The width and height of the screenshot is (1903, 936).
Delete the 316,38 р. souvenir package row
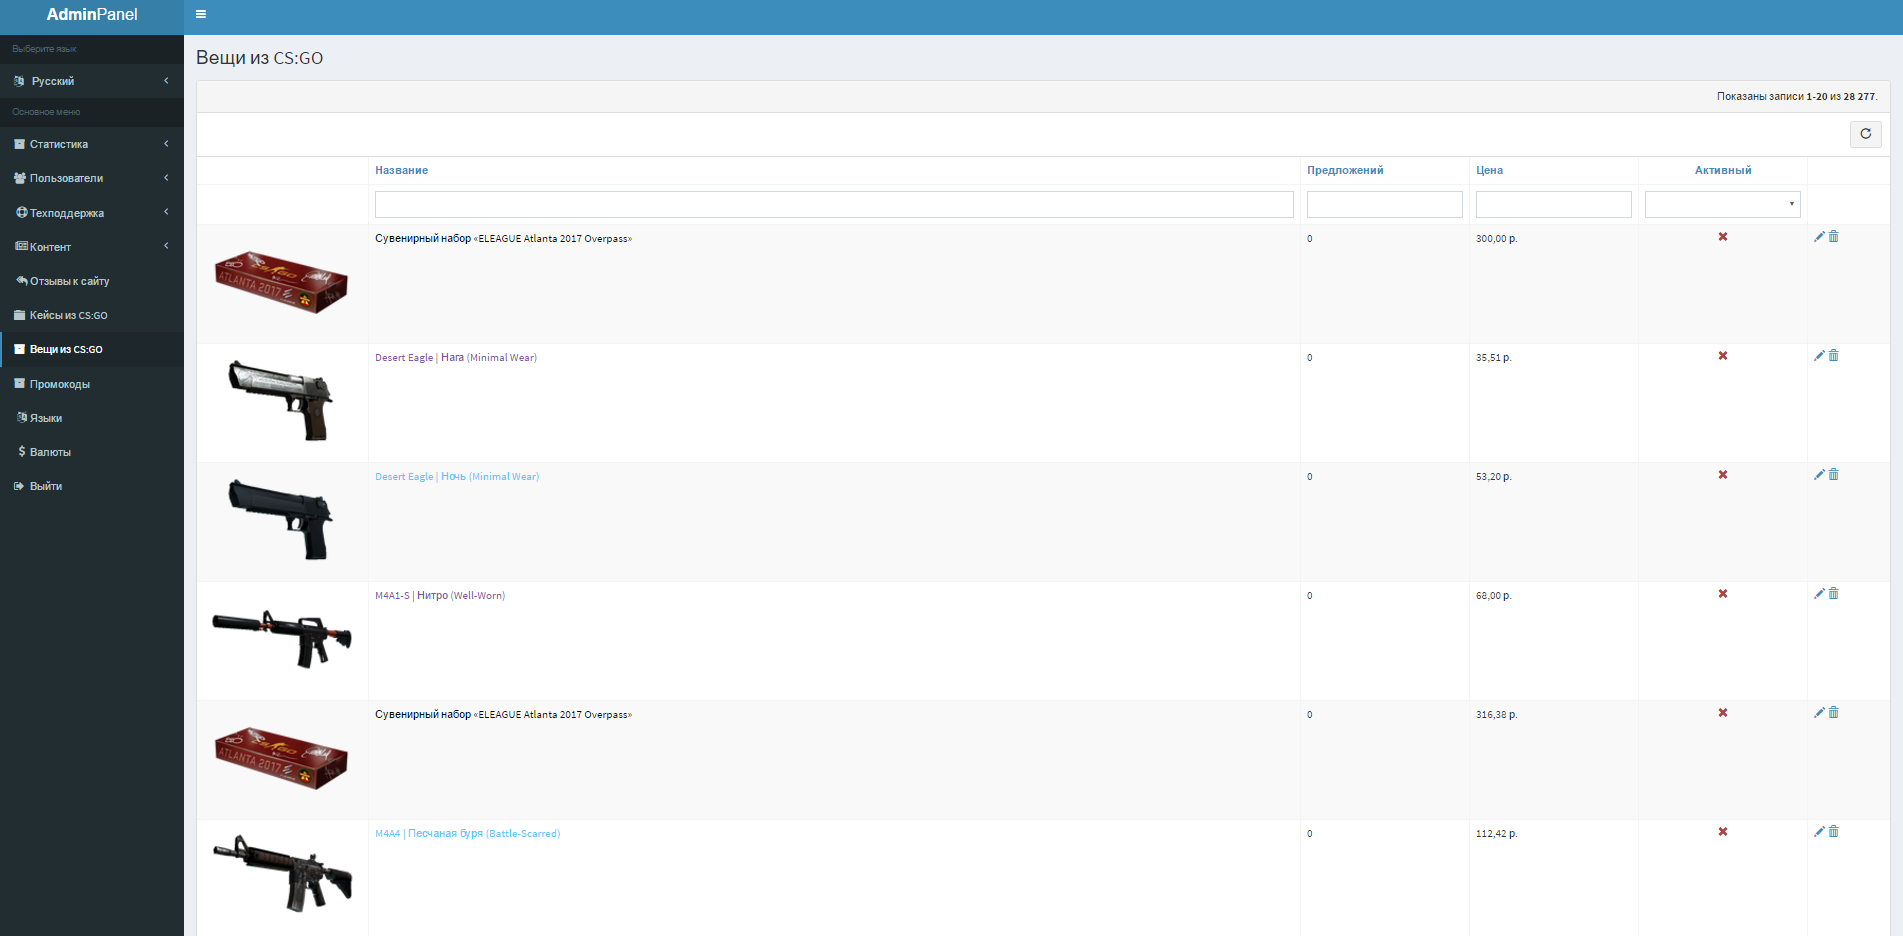(x=1834, y=713)
